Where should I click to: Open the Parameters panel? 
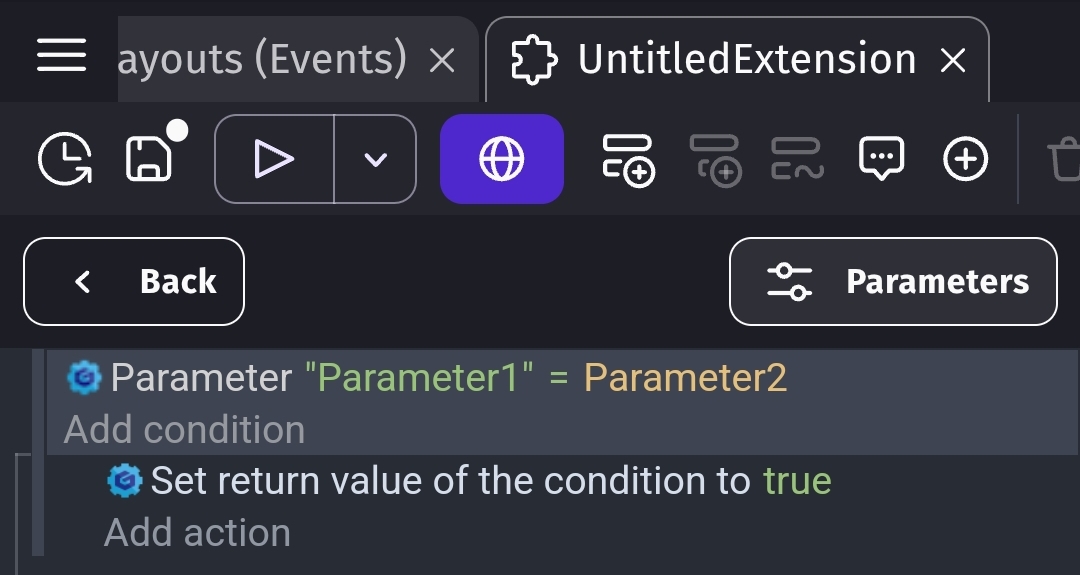click(893, 282)
